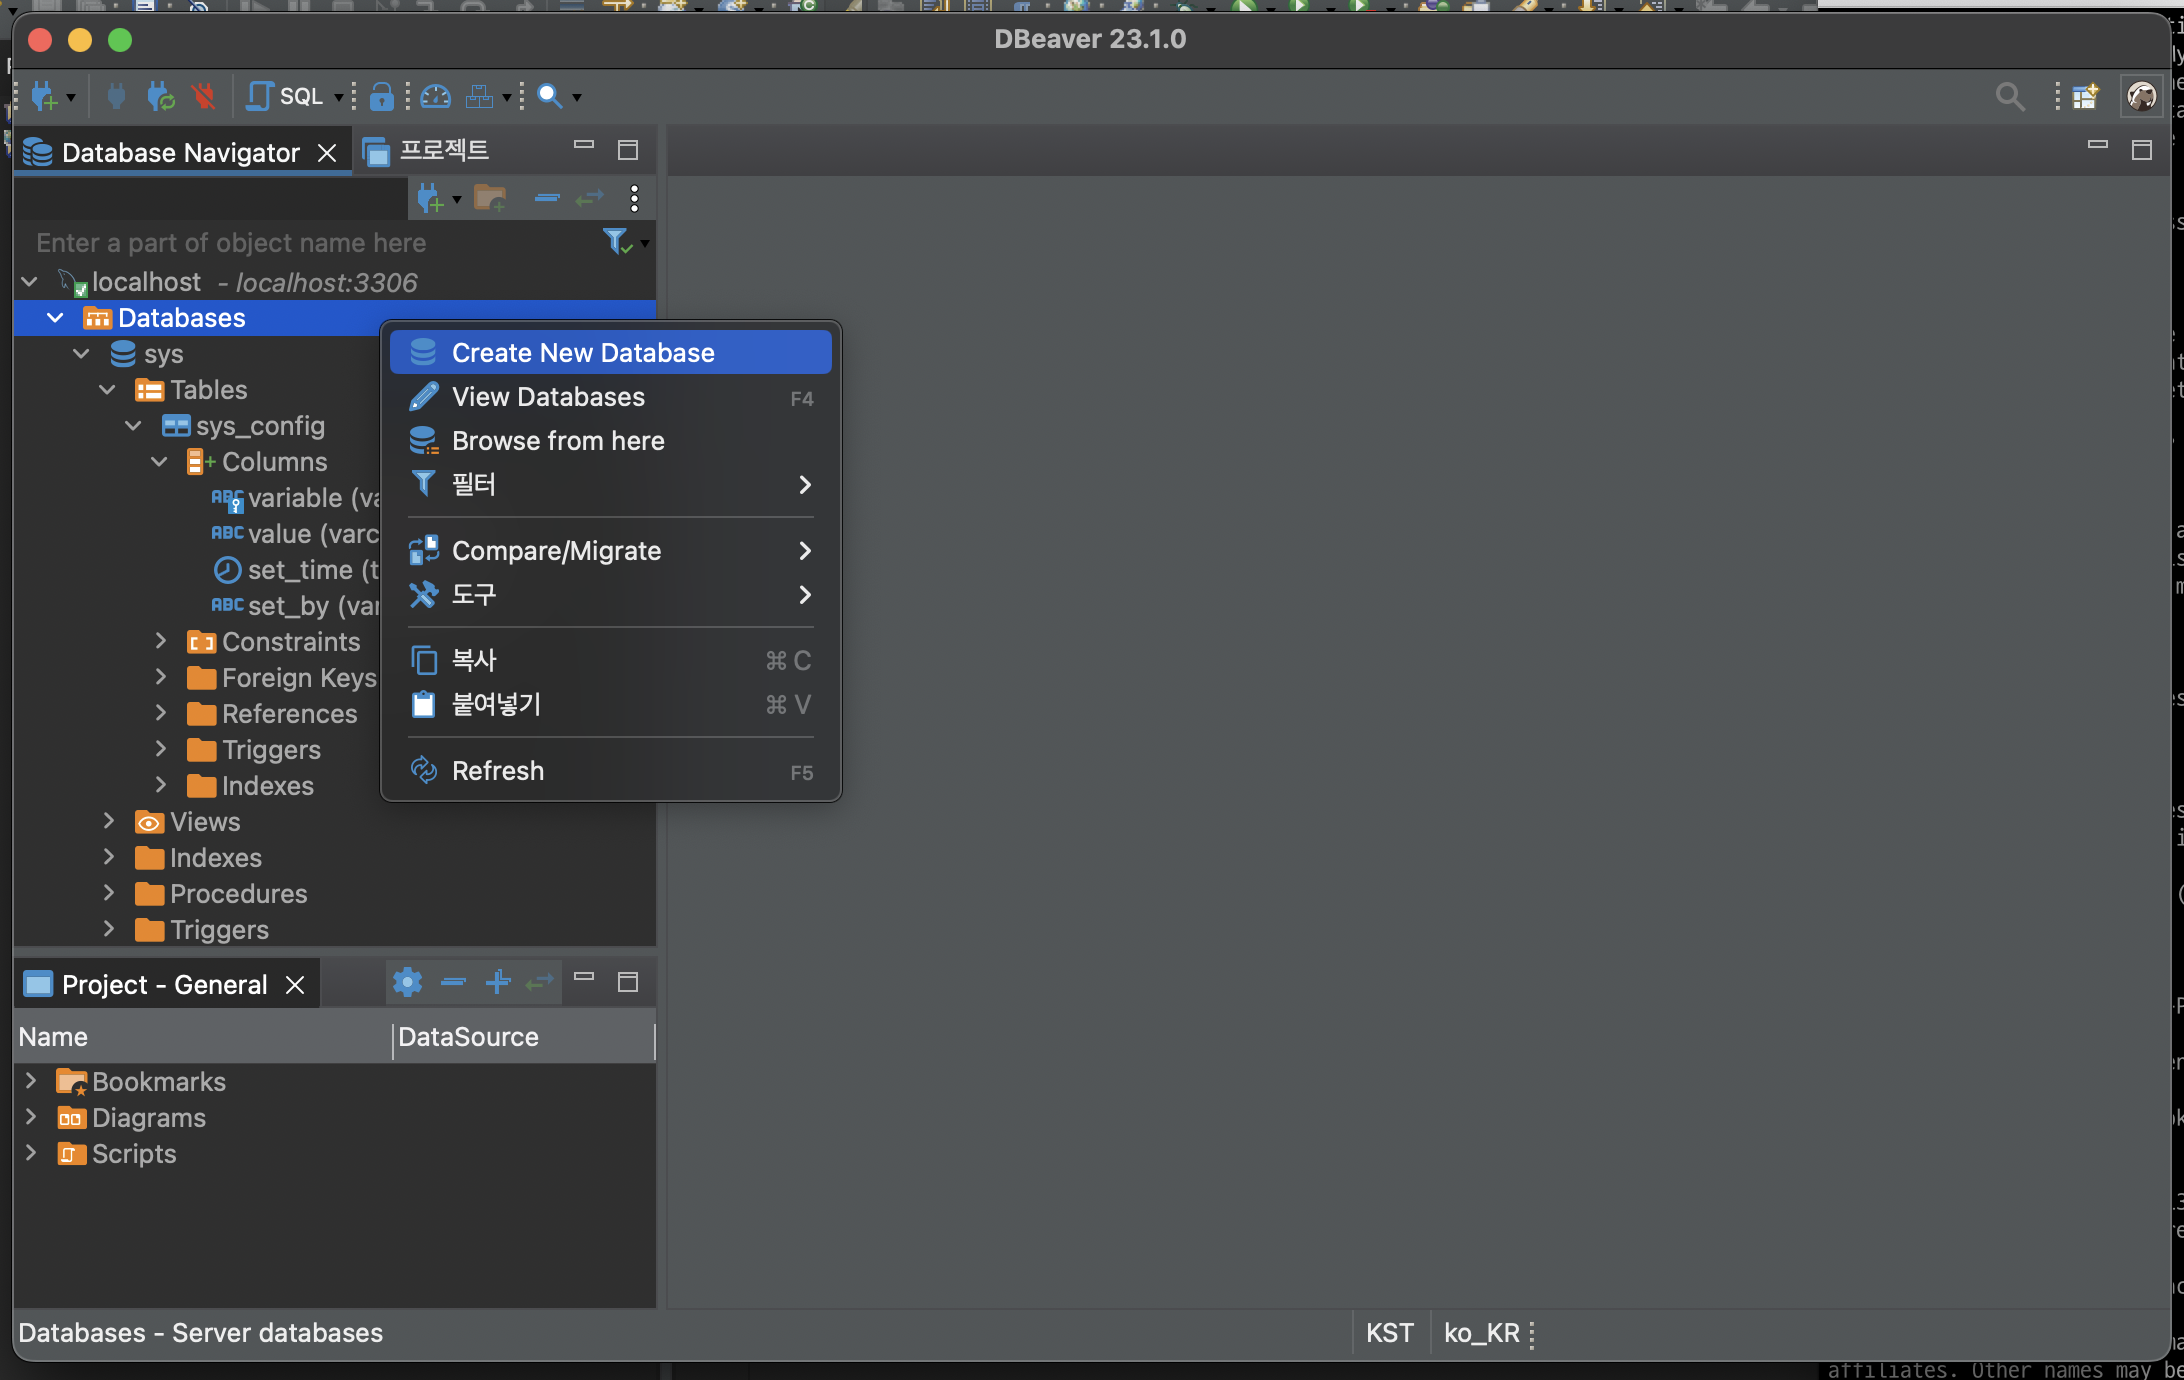The height and width of the screenshot is (1380, 2184).
Task: Open the SQL editor toolbar button
Action: [x=286, y=96]
